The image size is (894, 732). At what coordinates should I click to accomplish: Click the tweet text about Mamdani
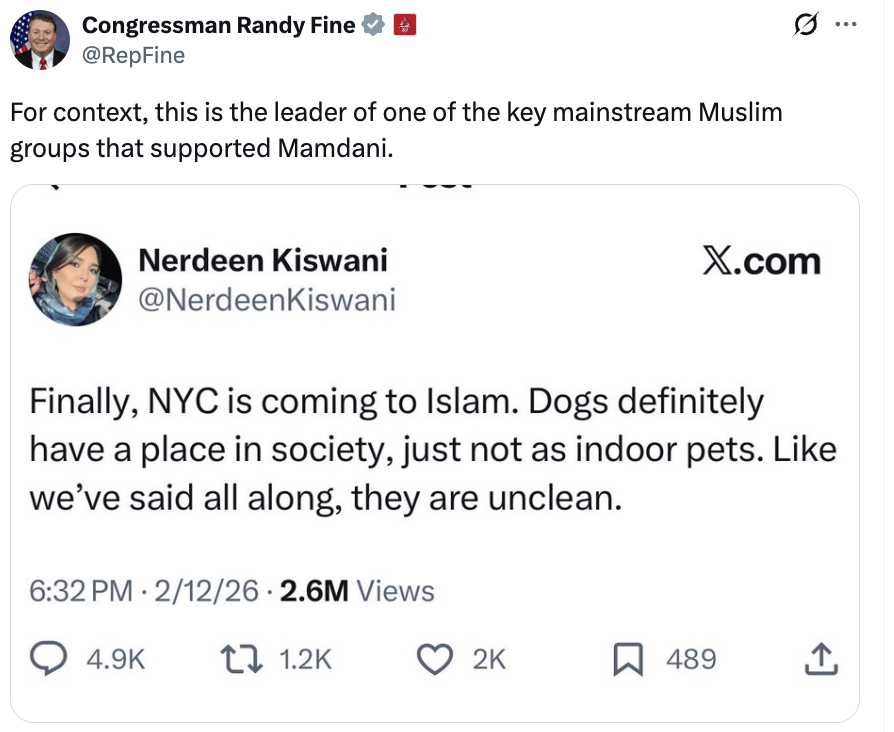coord(396,130)
